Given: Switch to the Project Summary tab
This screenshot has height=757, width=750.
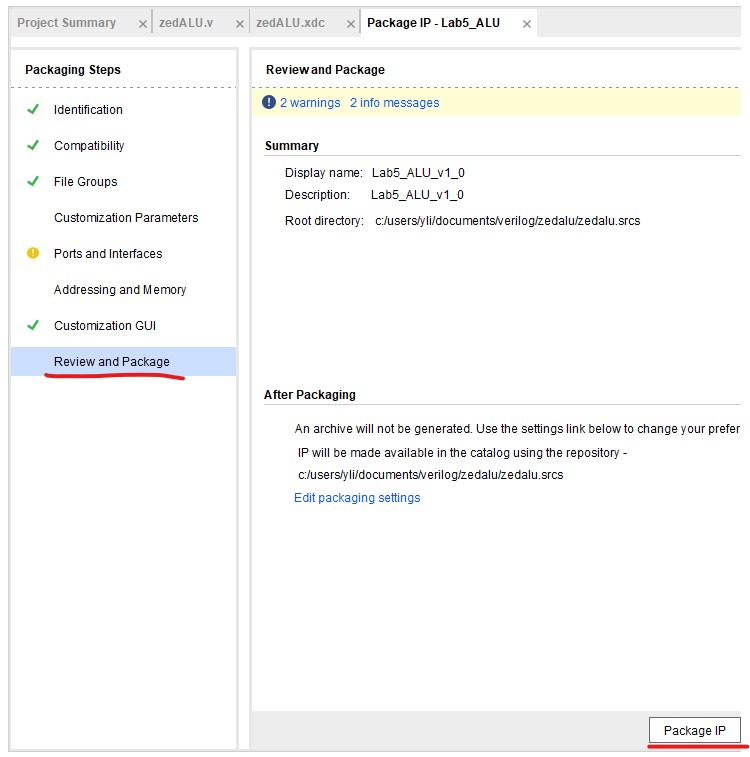Looking at the screenshot, I should pyautogui.click(x=66, y=23).
